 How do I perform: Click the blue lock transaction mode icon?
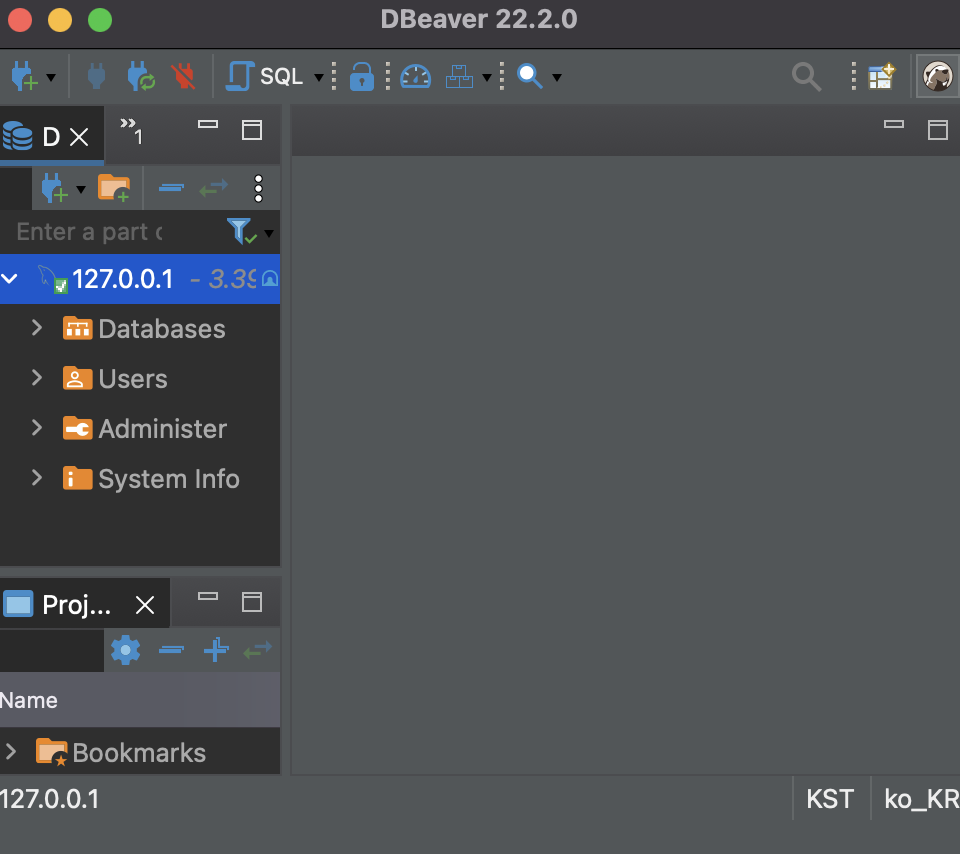tap(362, 77)
